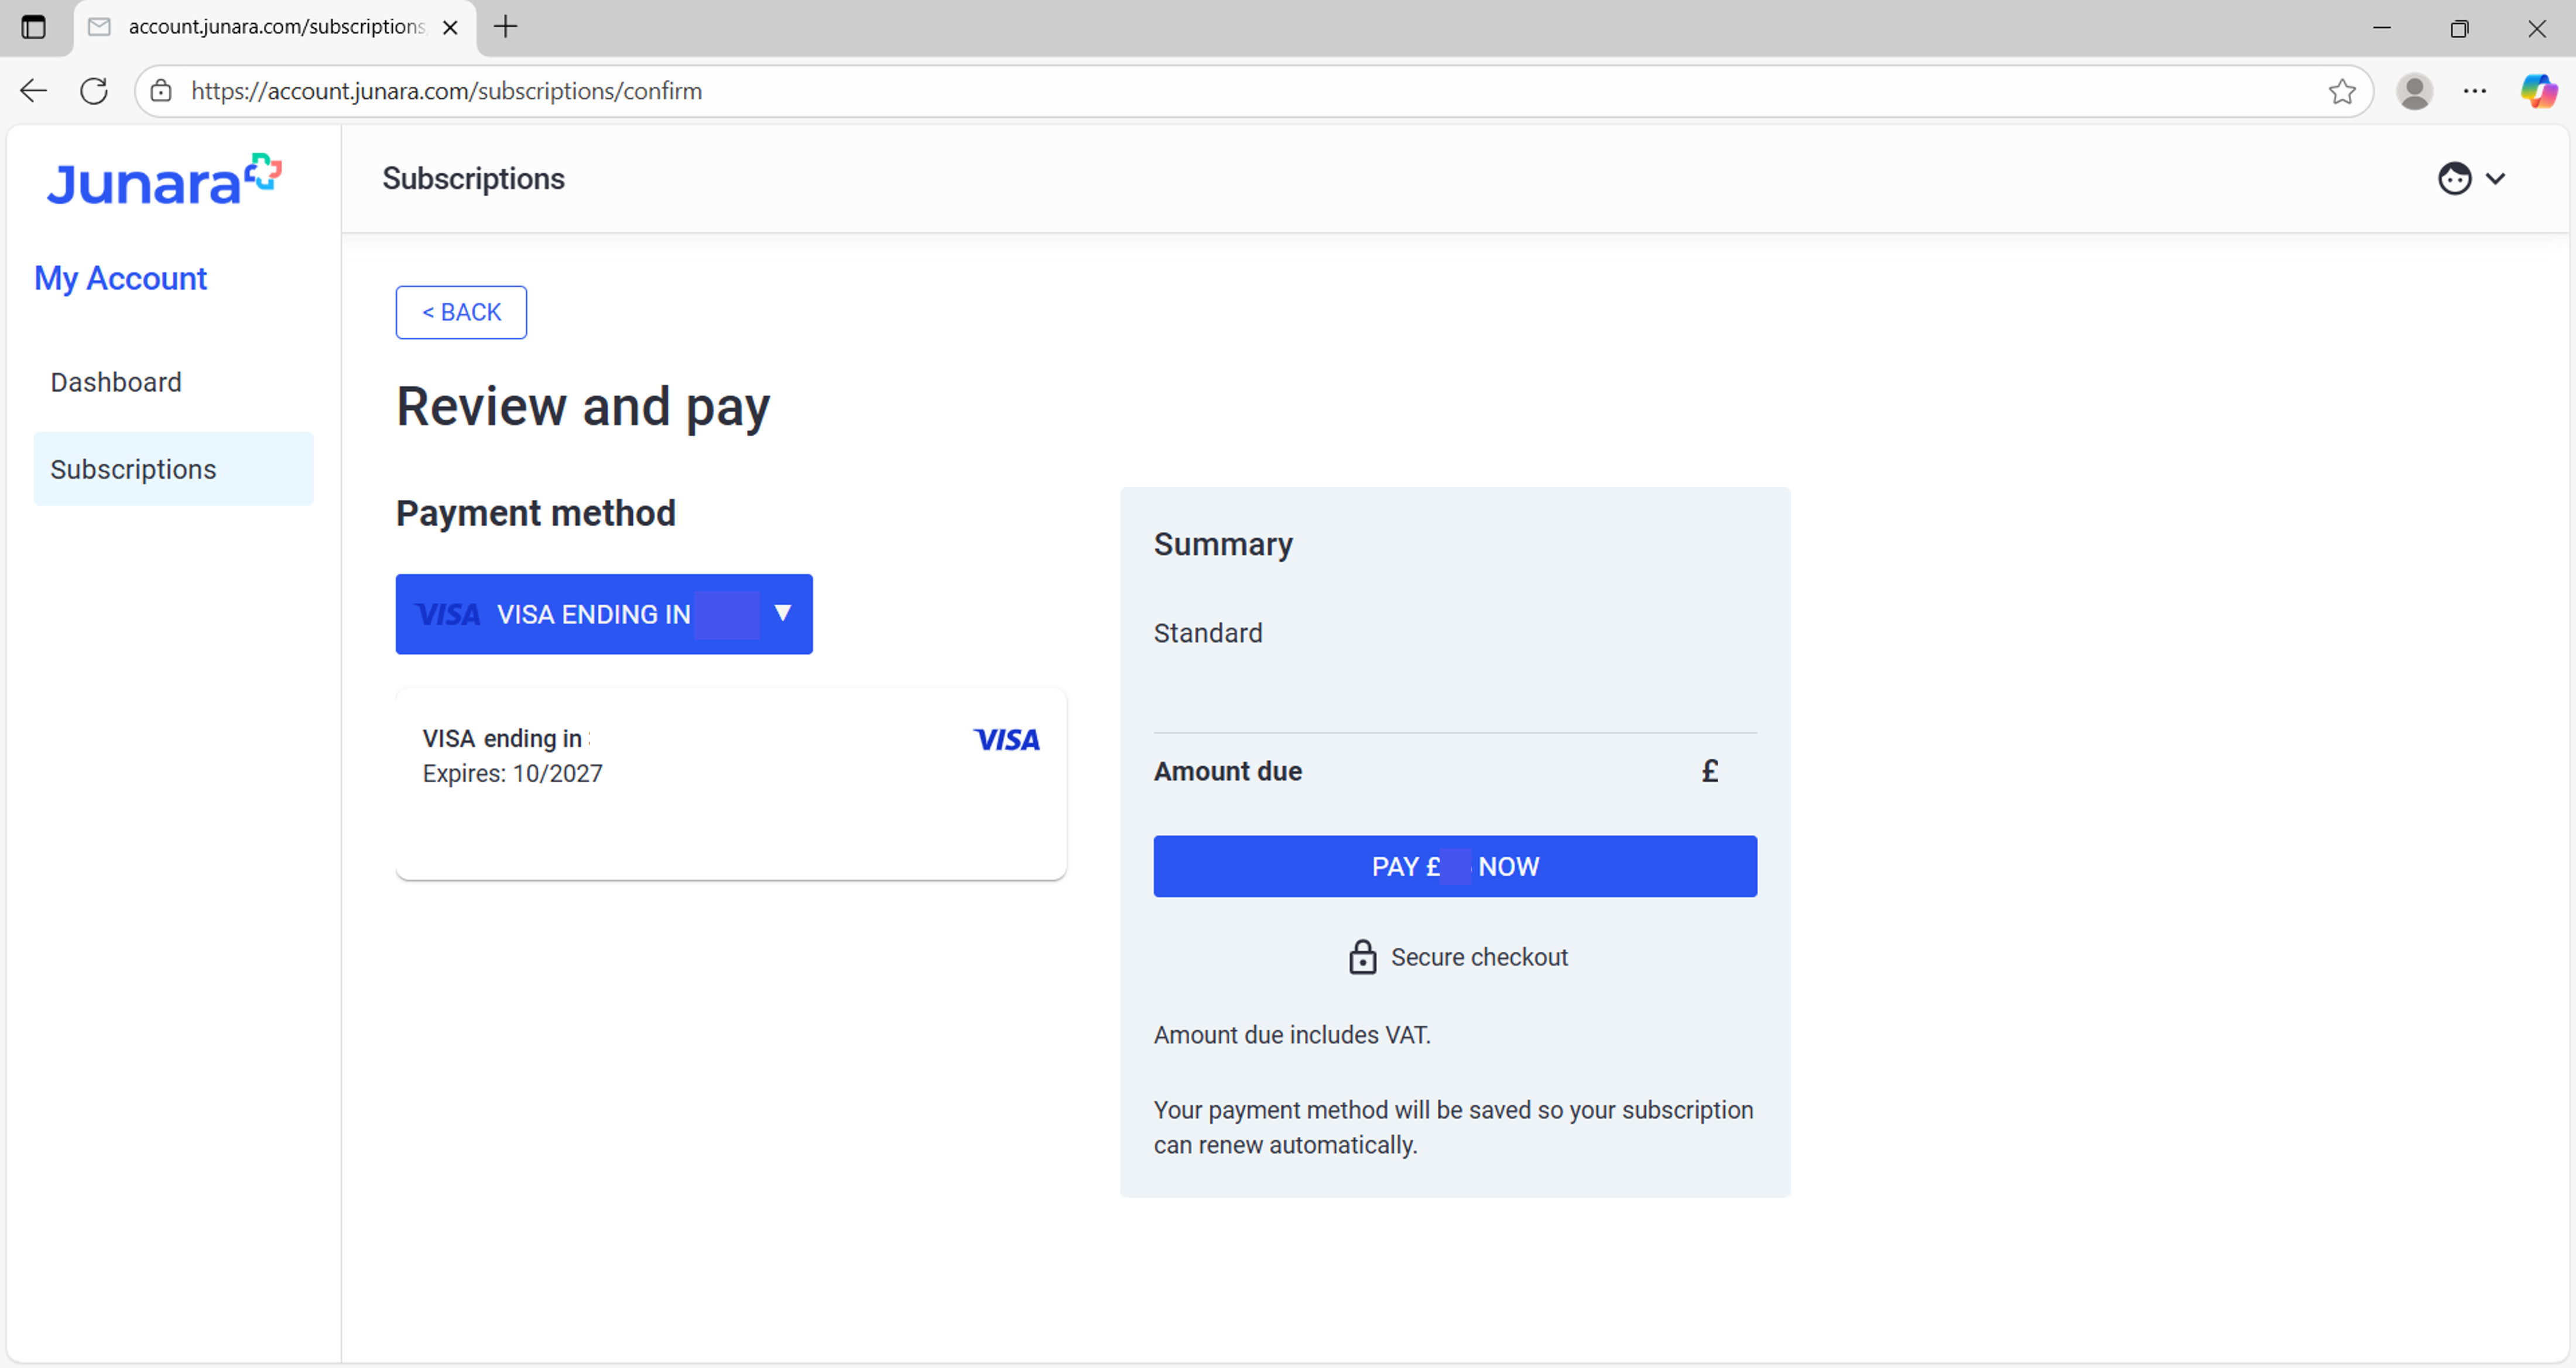The height and width of the screenshot is (1368, 2576).
Task: Click the My Account heading link
Action: point(120,278)
